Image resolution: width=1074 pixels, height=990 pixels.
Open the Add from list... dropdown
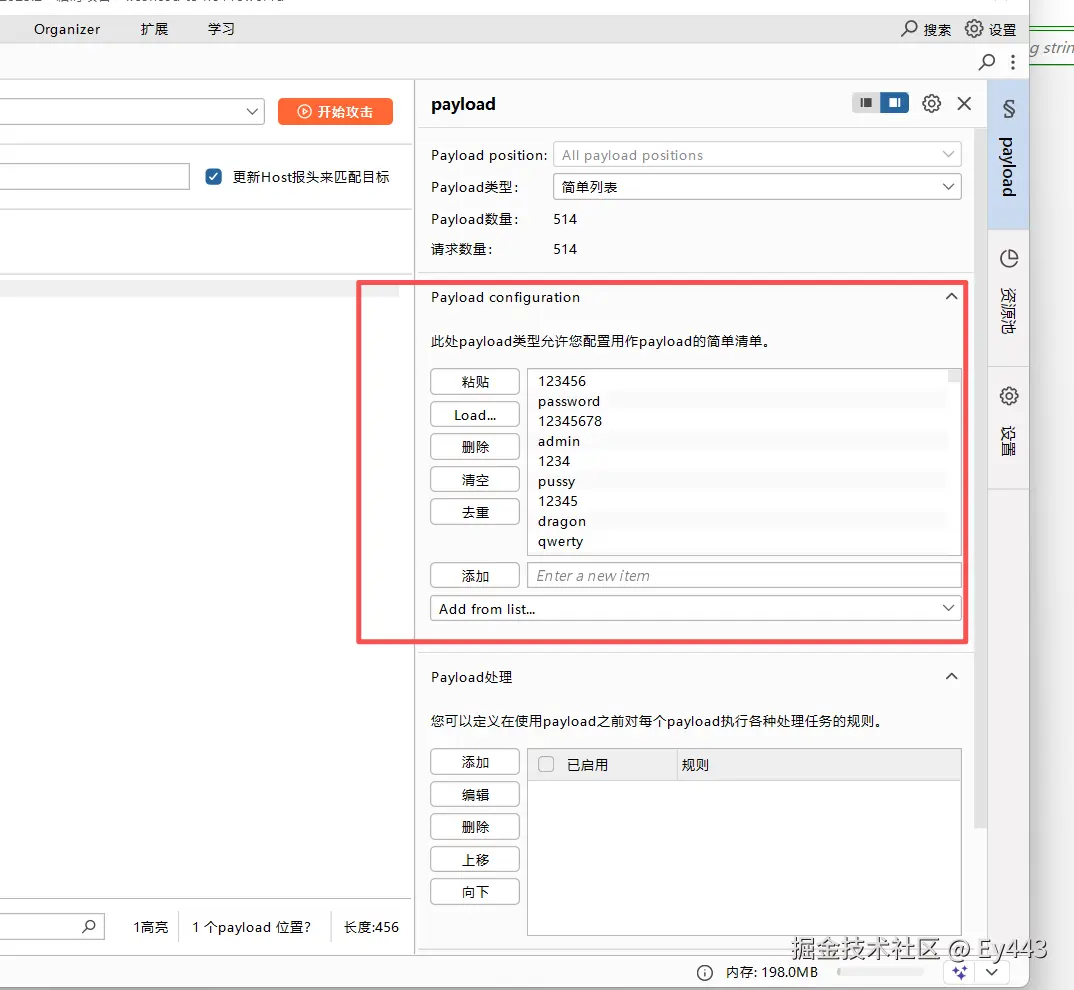[x=695, y=608]
